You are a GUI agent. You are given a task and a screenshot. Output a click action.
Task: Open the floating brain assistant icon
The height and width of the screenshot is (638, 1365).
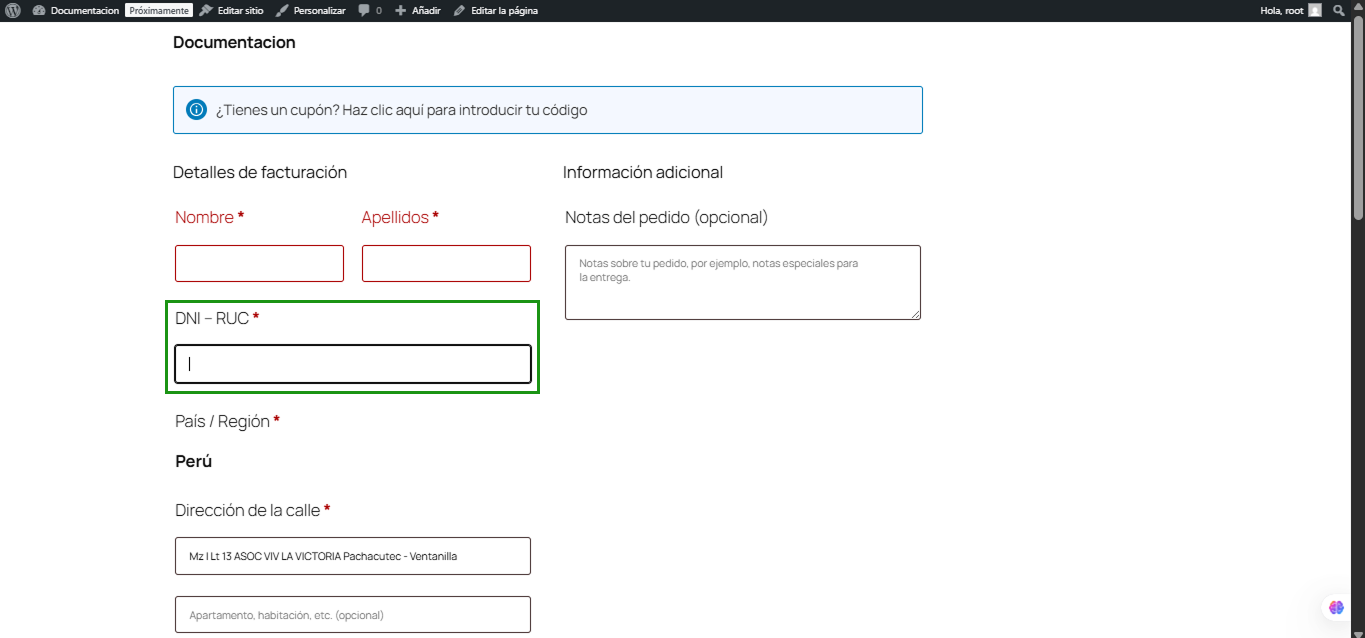tap(1336, 607)
